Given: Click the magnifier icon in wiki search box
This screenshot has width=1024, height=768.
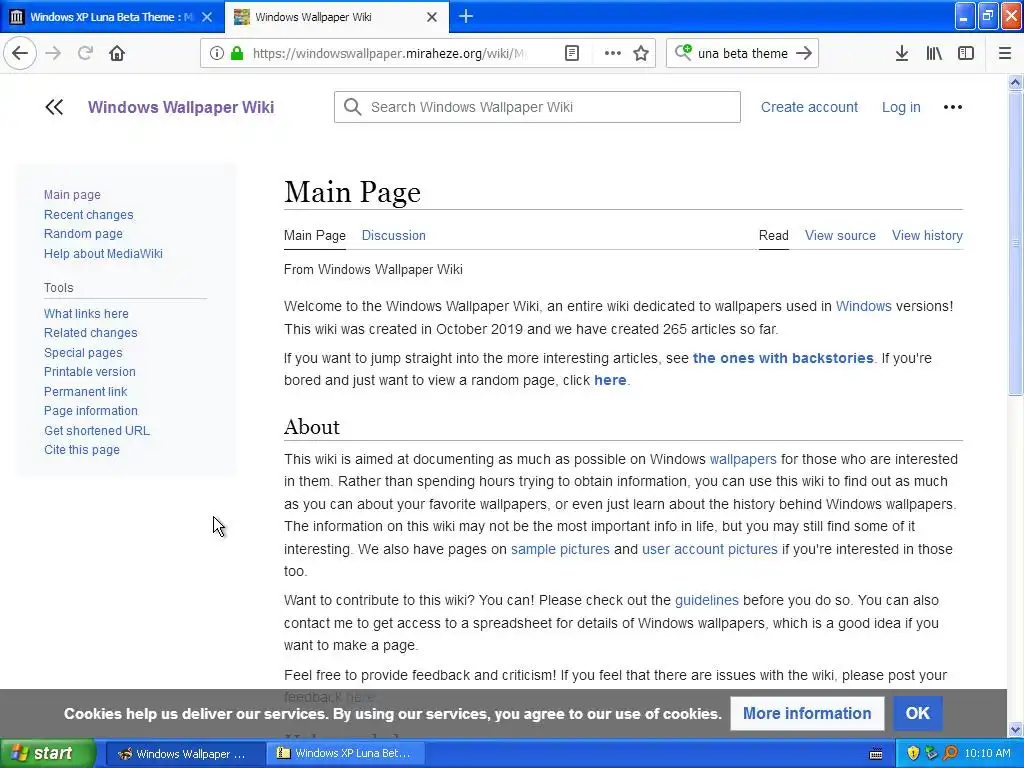Looking at the screenshot, I should 353,107.
